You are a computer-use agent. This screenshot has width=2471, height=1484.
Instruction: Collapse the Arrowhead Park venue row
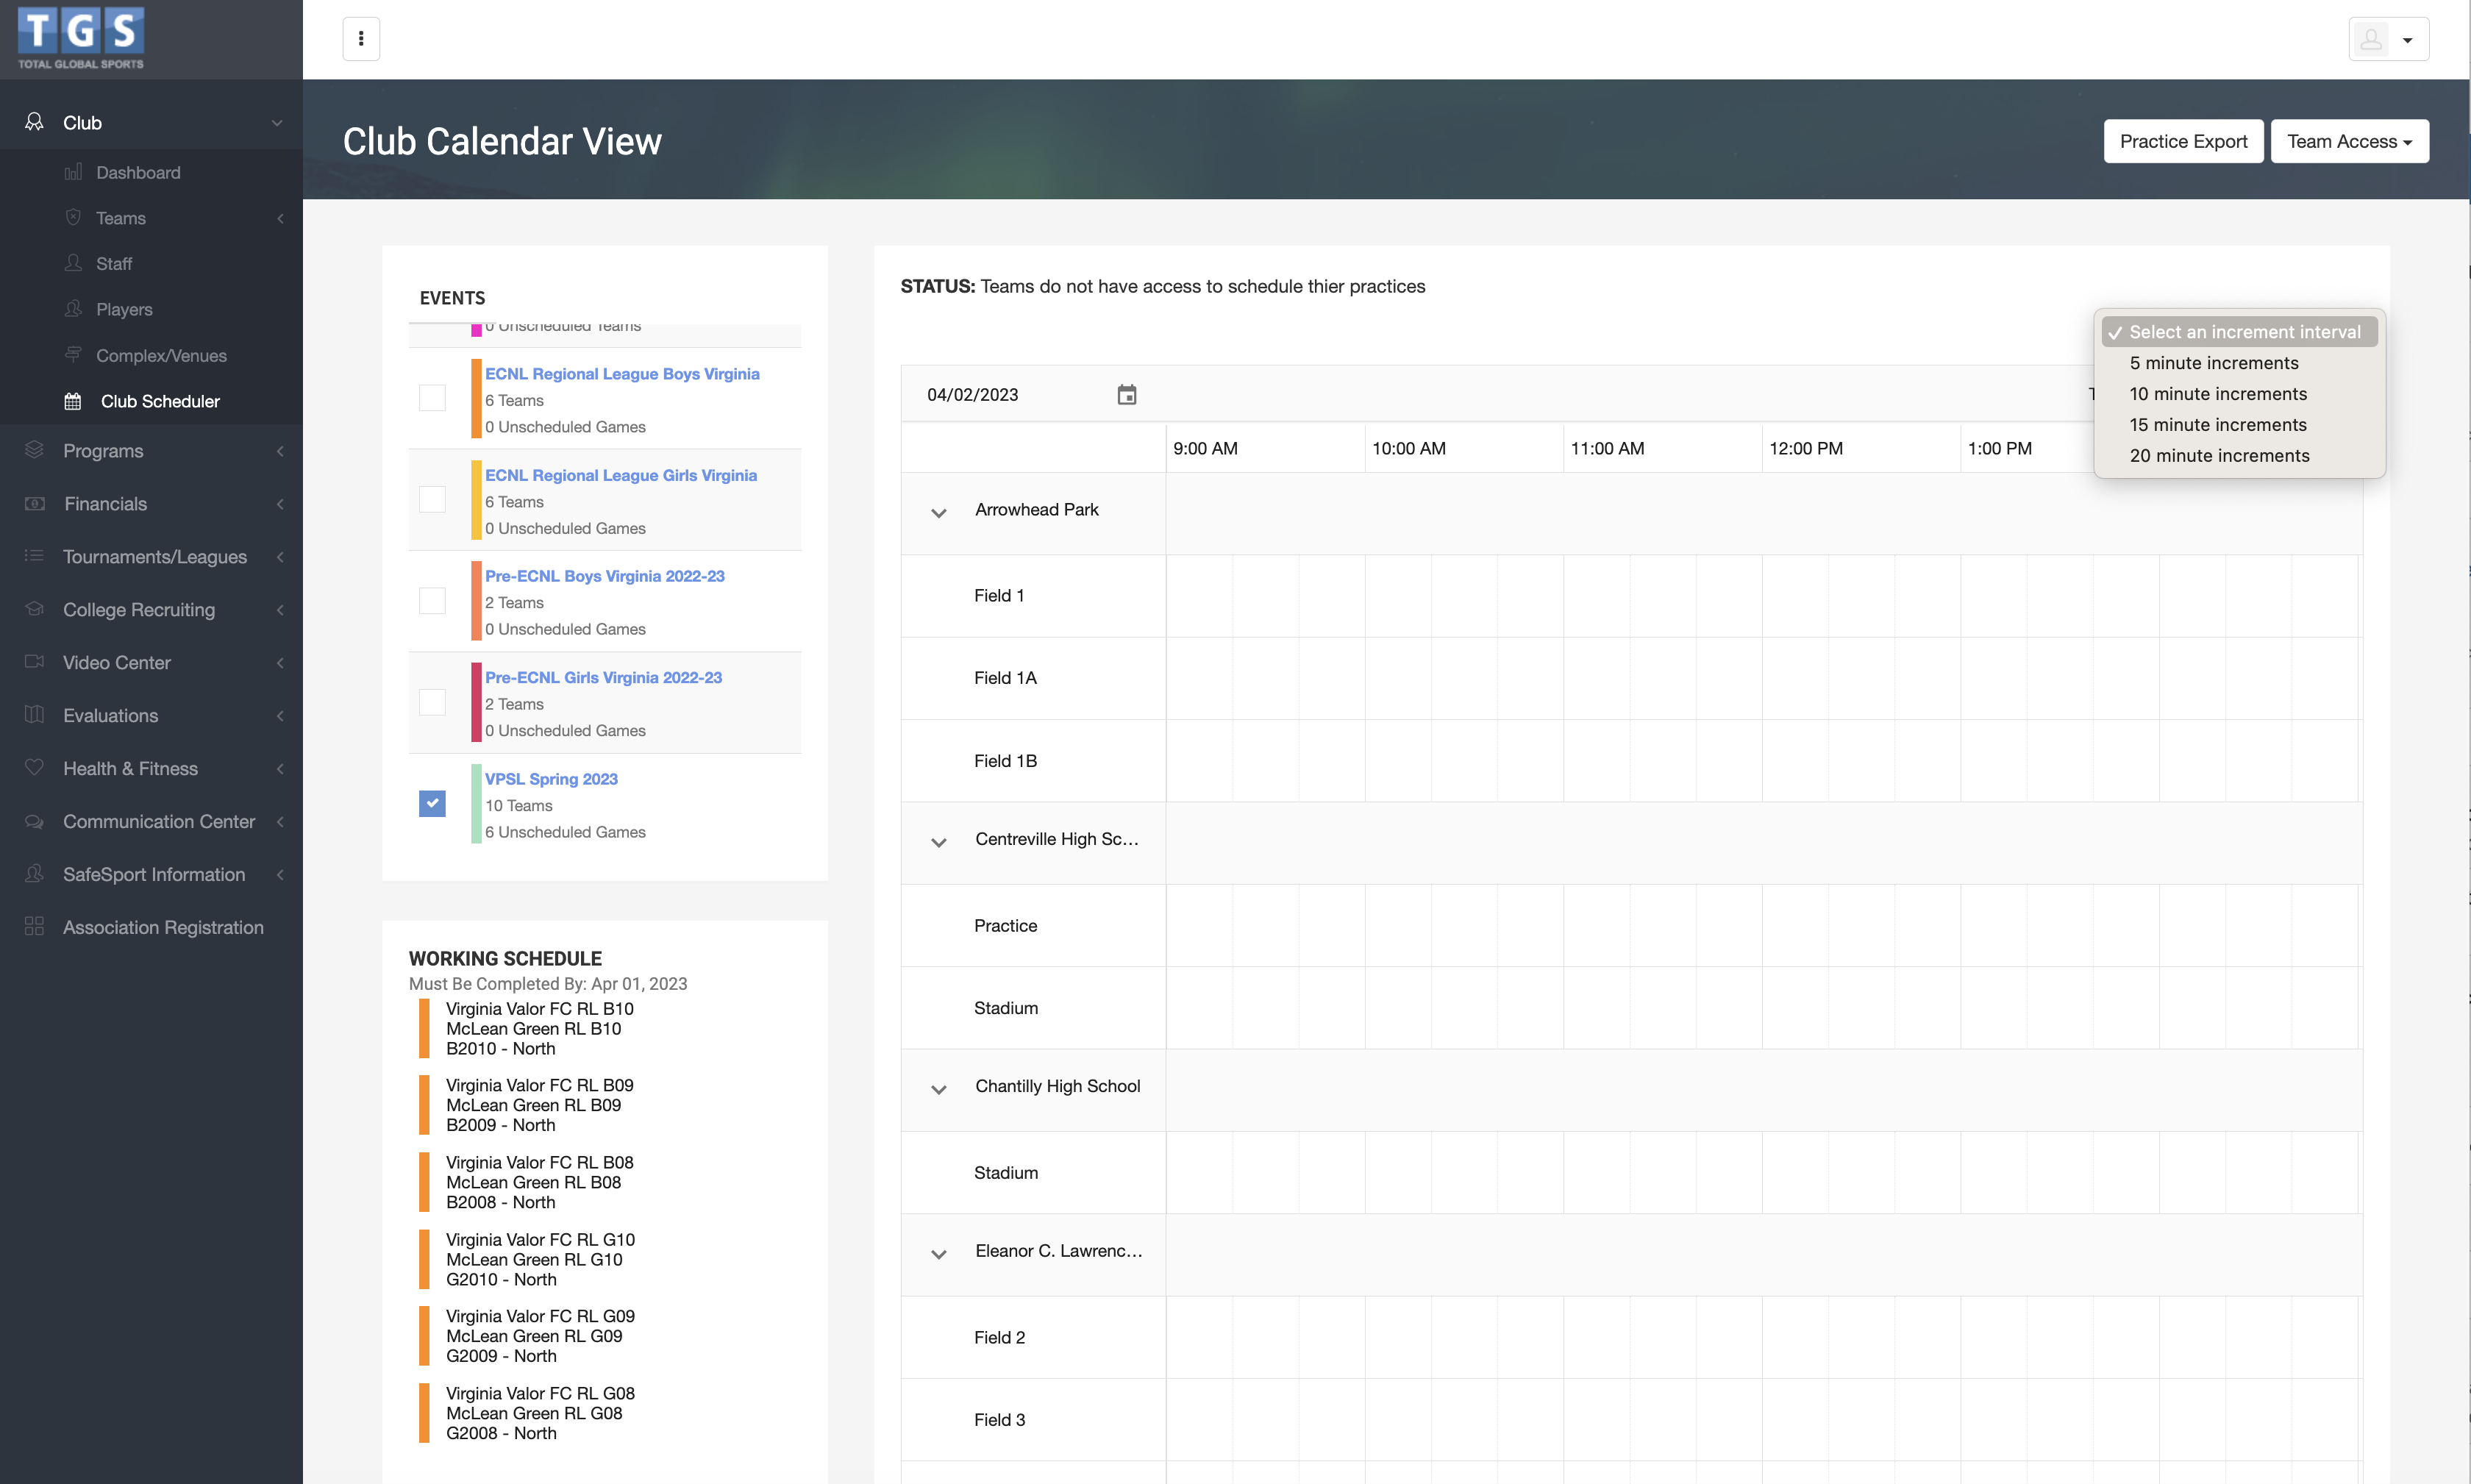(938, 513)
